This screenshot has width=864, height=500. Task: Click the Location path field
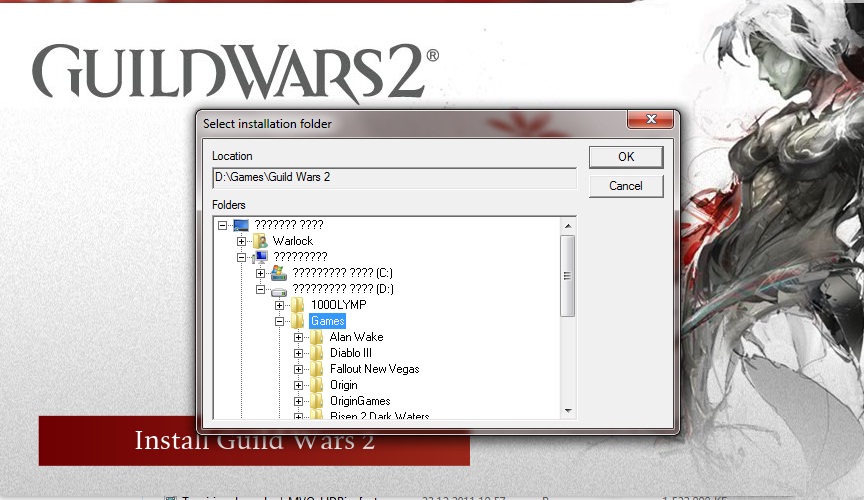(x=395, y=178)
